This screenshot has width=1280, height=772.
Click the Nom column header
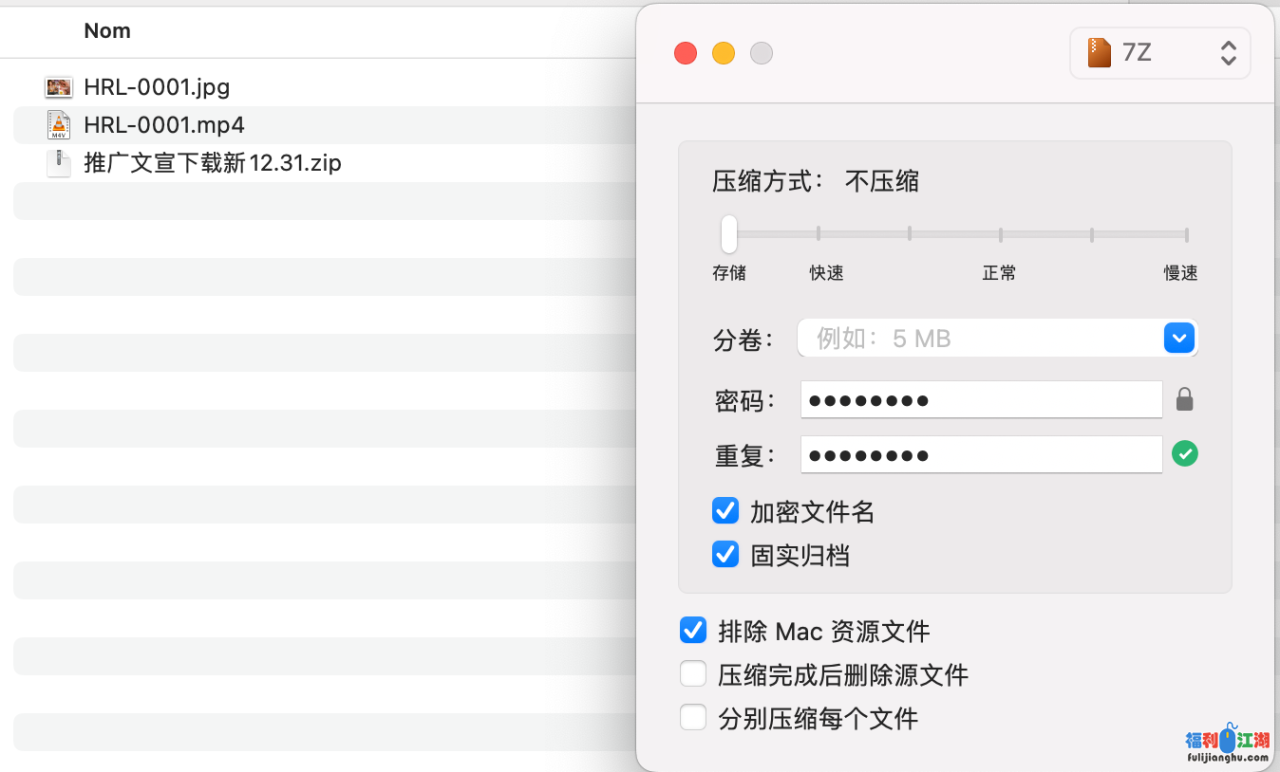click(107, 31)
